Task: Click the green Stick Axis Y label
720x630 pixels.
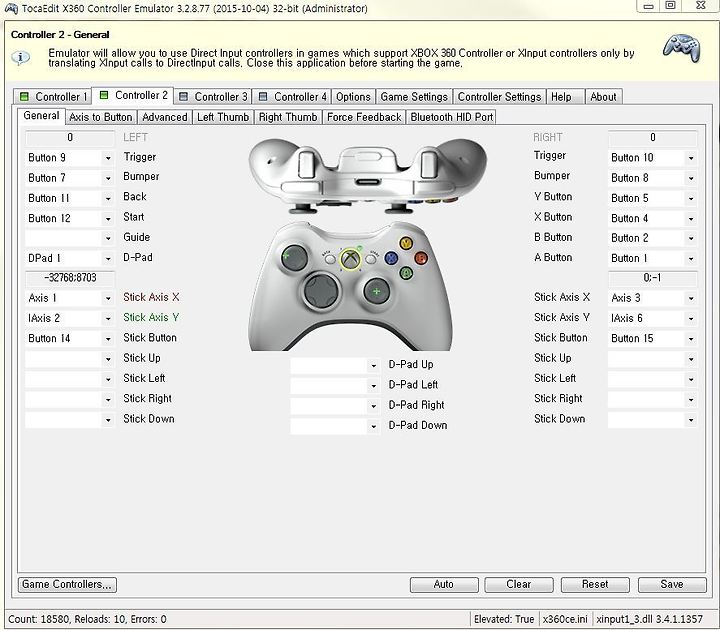Action: [x=151, y=317]
